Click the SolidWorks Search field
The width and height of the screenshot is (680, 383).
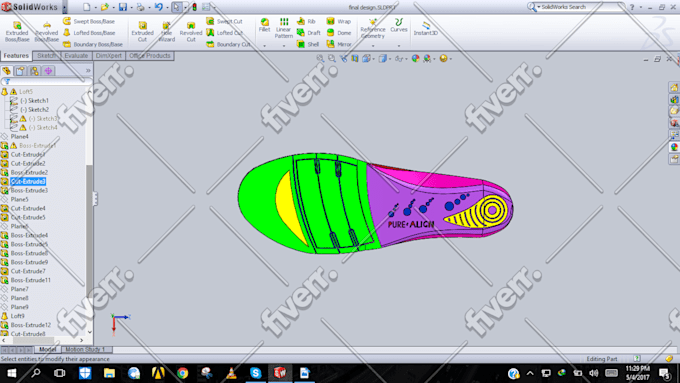[577, 7]
